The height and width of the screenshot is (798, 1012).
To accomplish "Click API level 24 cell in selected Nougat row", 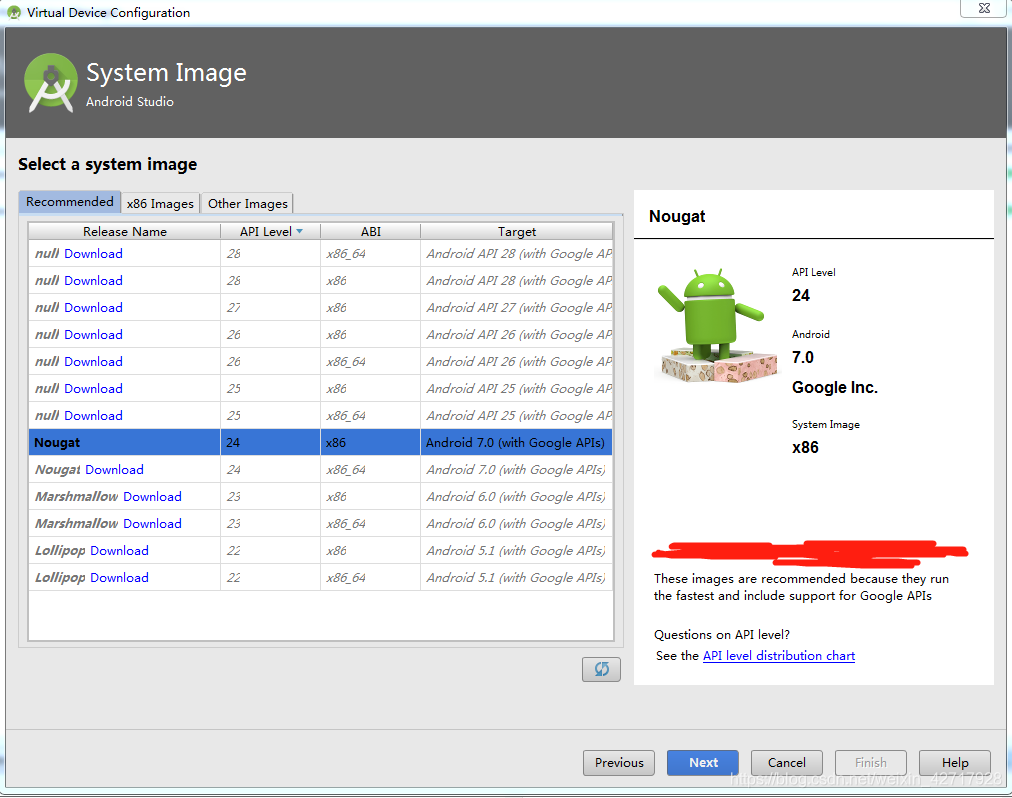I will (x=270, y=443).
